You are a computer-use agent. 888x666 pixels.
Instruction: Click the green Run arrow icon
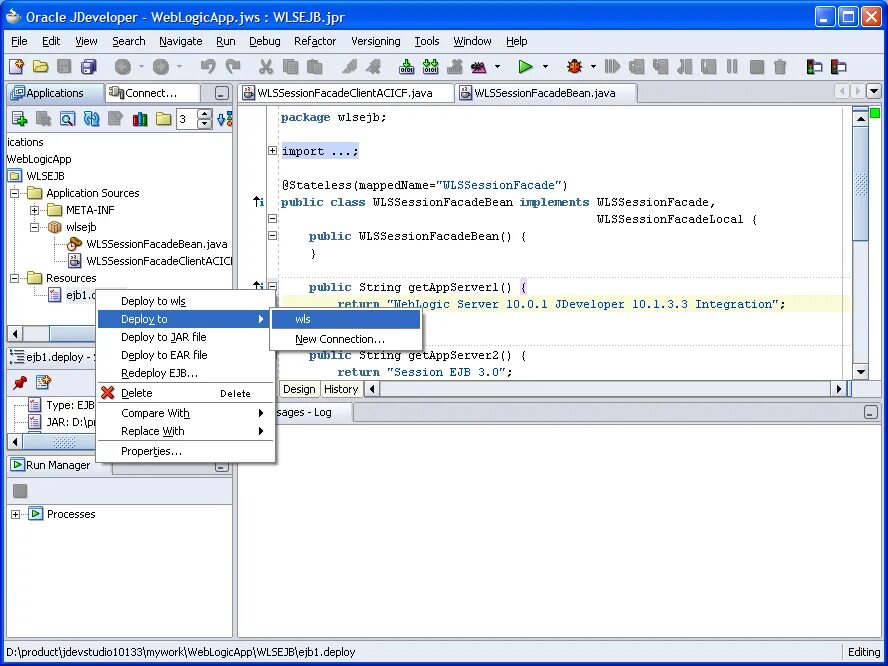(x=525, y=67)
